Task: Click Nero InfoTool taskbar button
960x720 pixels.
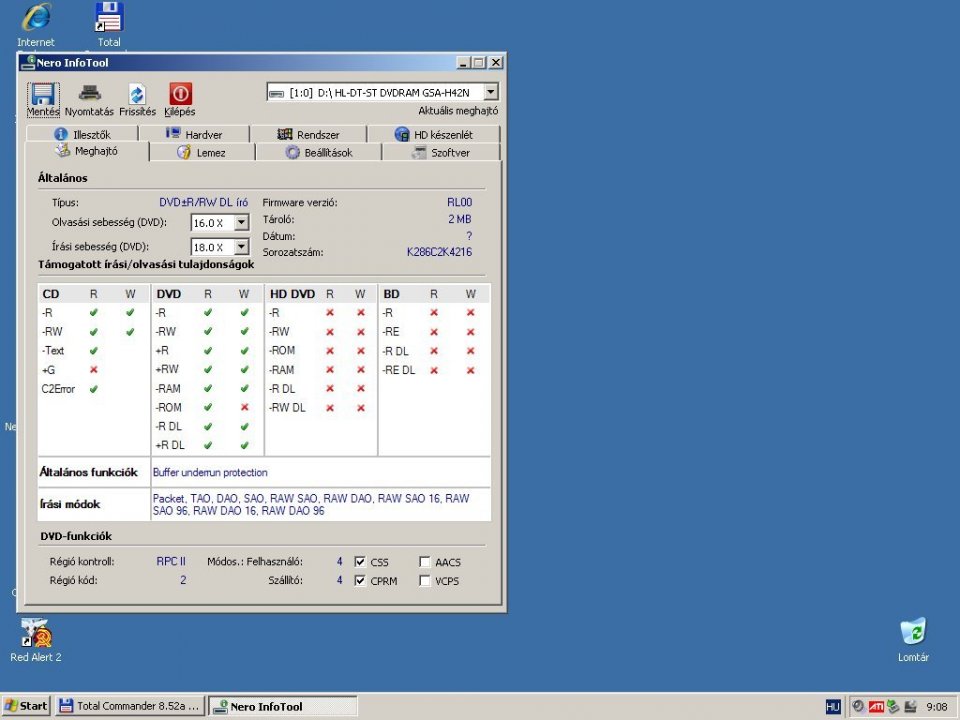Action: pos(282,706)
